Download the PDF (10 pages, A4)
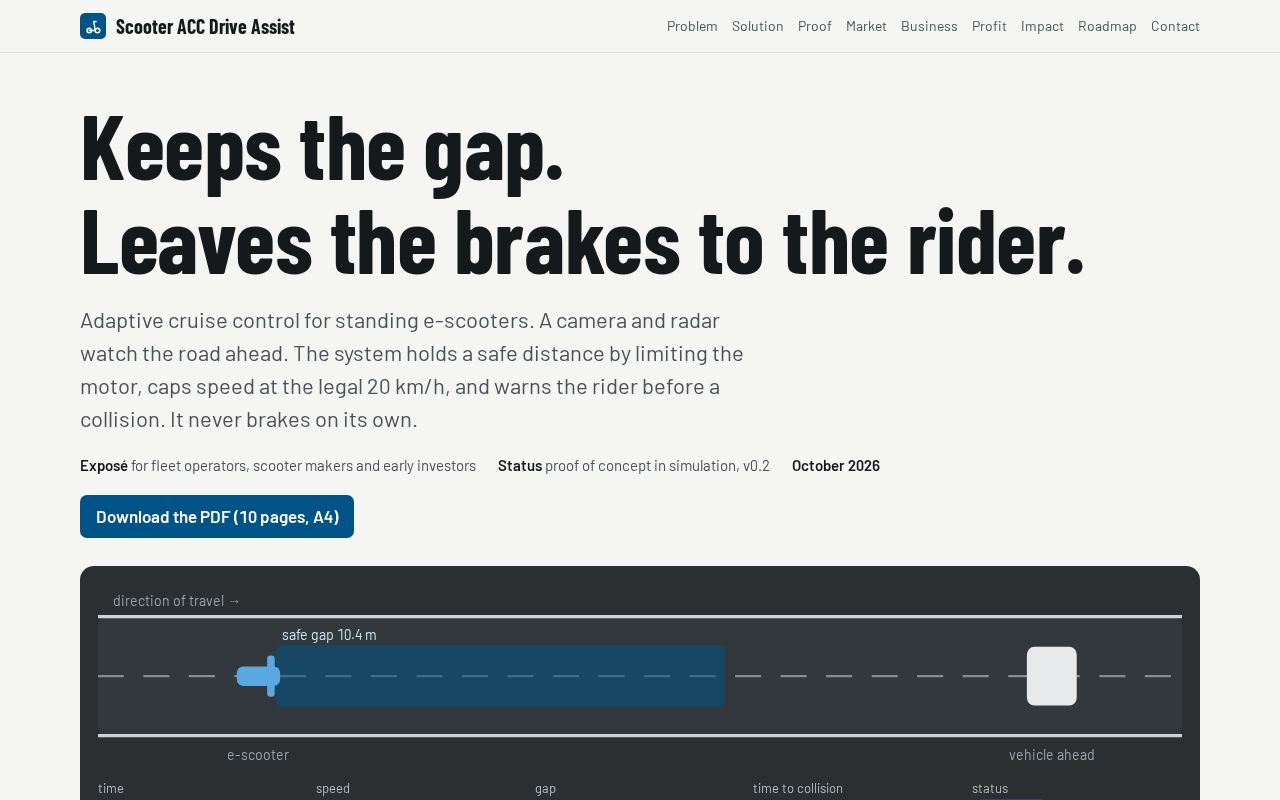Image resolution: width=1280 pixels, height=800 pixels. tap(217, 517)
